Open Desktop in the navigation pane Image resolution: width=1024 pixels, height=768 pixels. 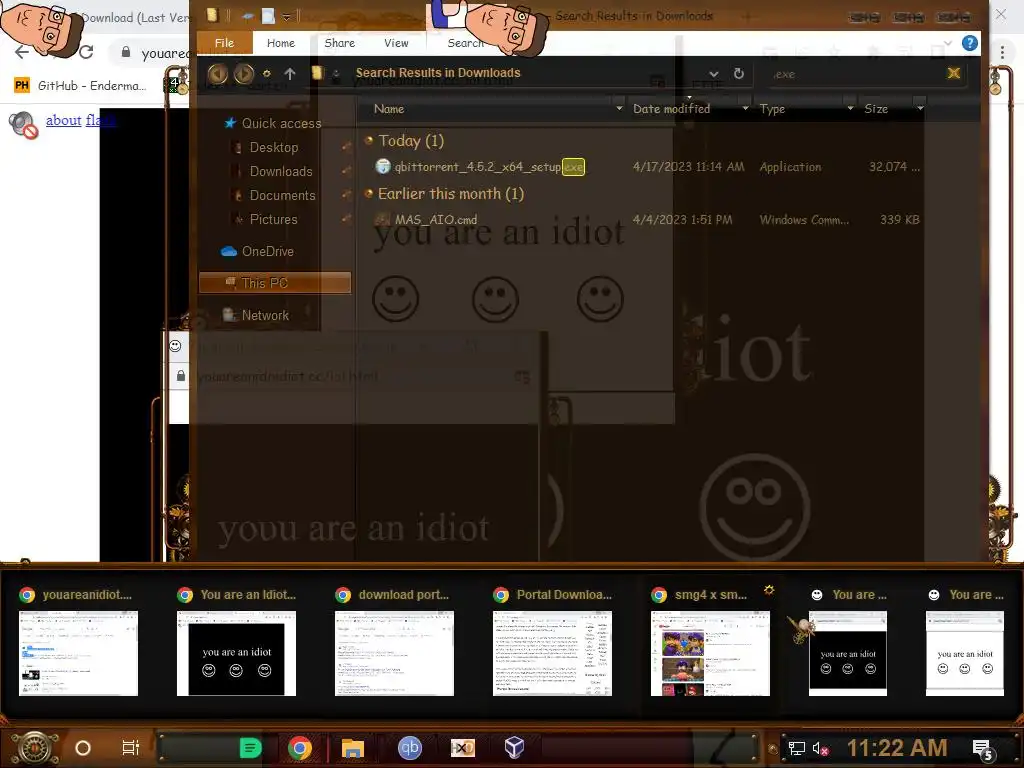(x=266, y=148)
